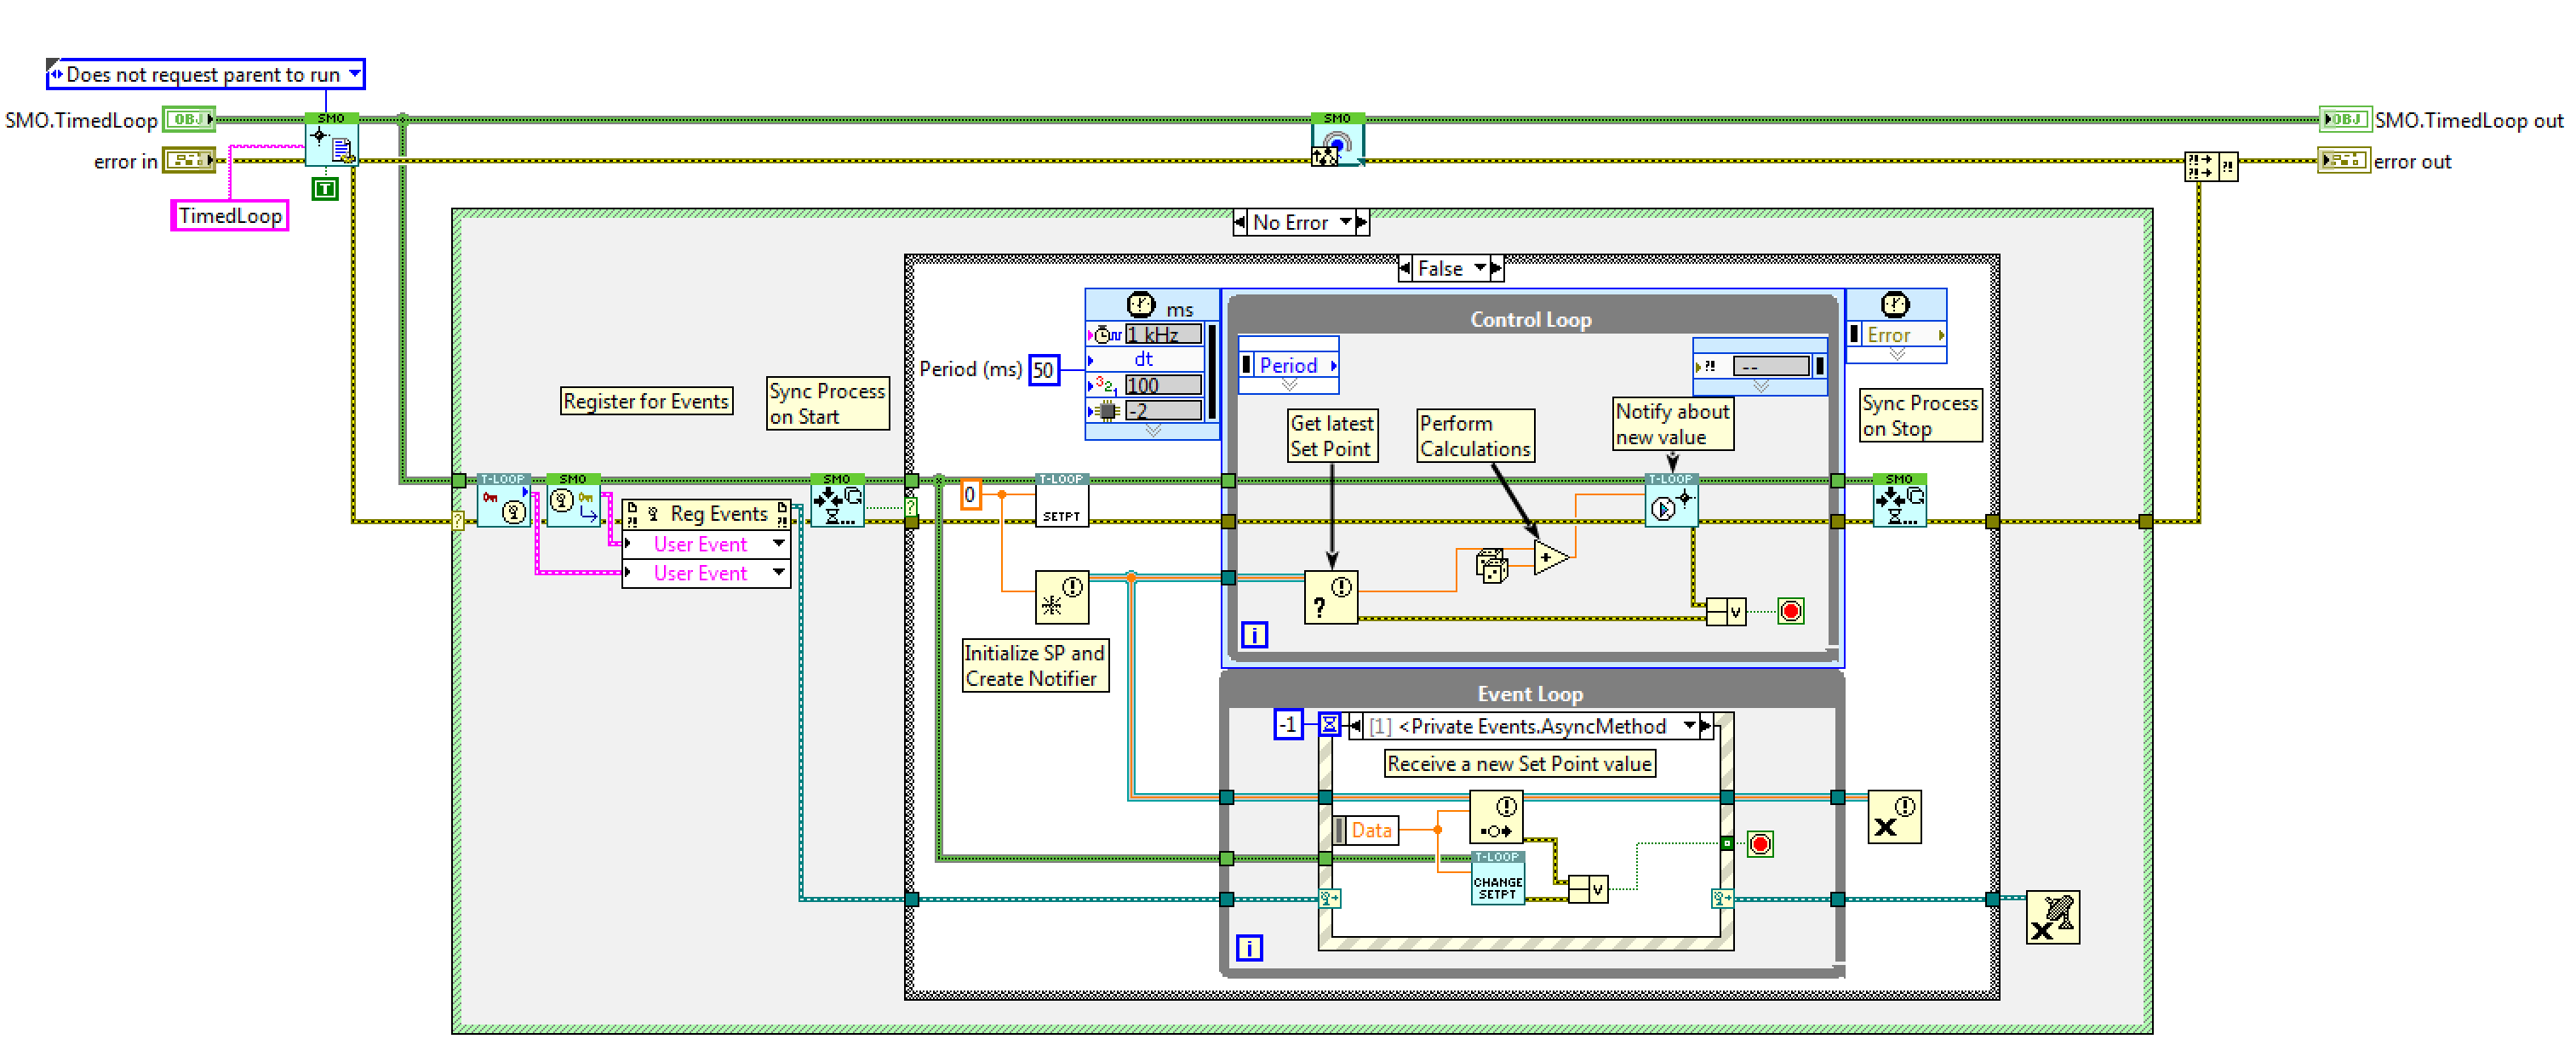Image resolution: width=2576 pixels, height=1062 pixels.
Task: Click the Get Notifier Status node
Action: (x=1331, y=597)
